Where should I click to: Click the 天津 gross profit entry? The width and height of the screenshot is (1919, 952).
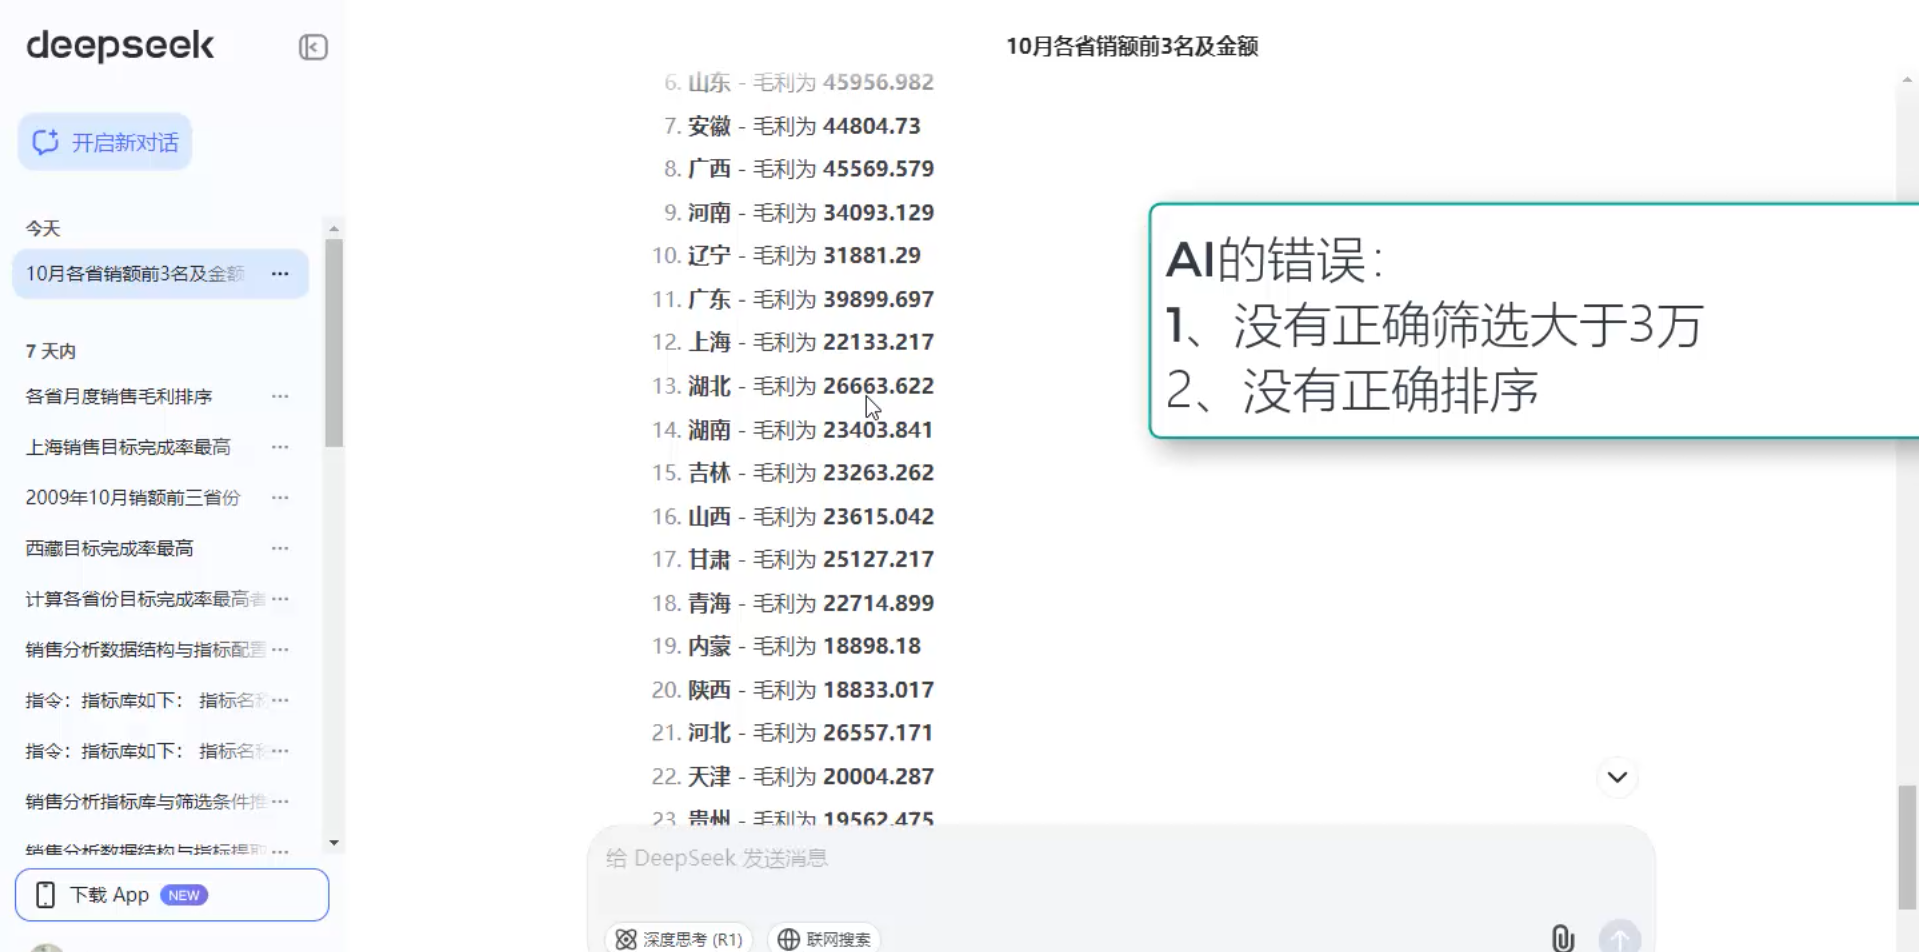pyautogui.click(x=793, y=777)
